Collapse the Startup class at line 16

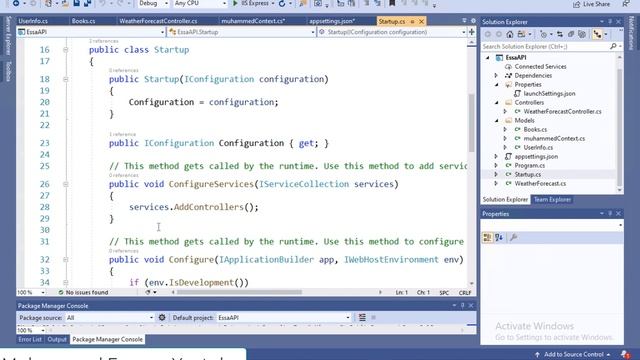65,50
